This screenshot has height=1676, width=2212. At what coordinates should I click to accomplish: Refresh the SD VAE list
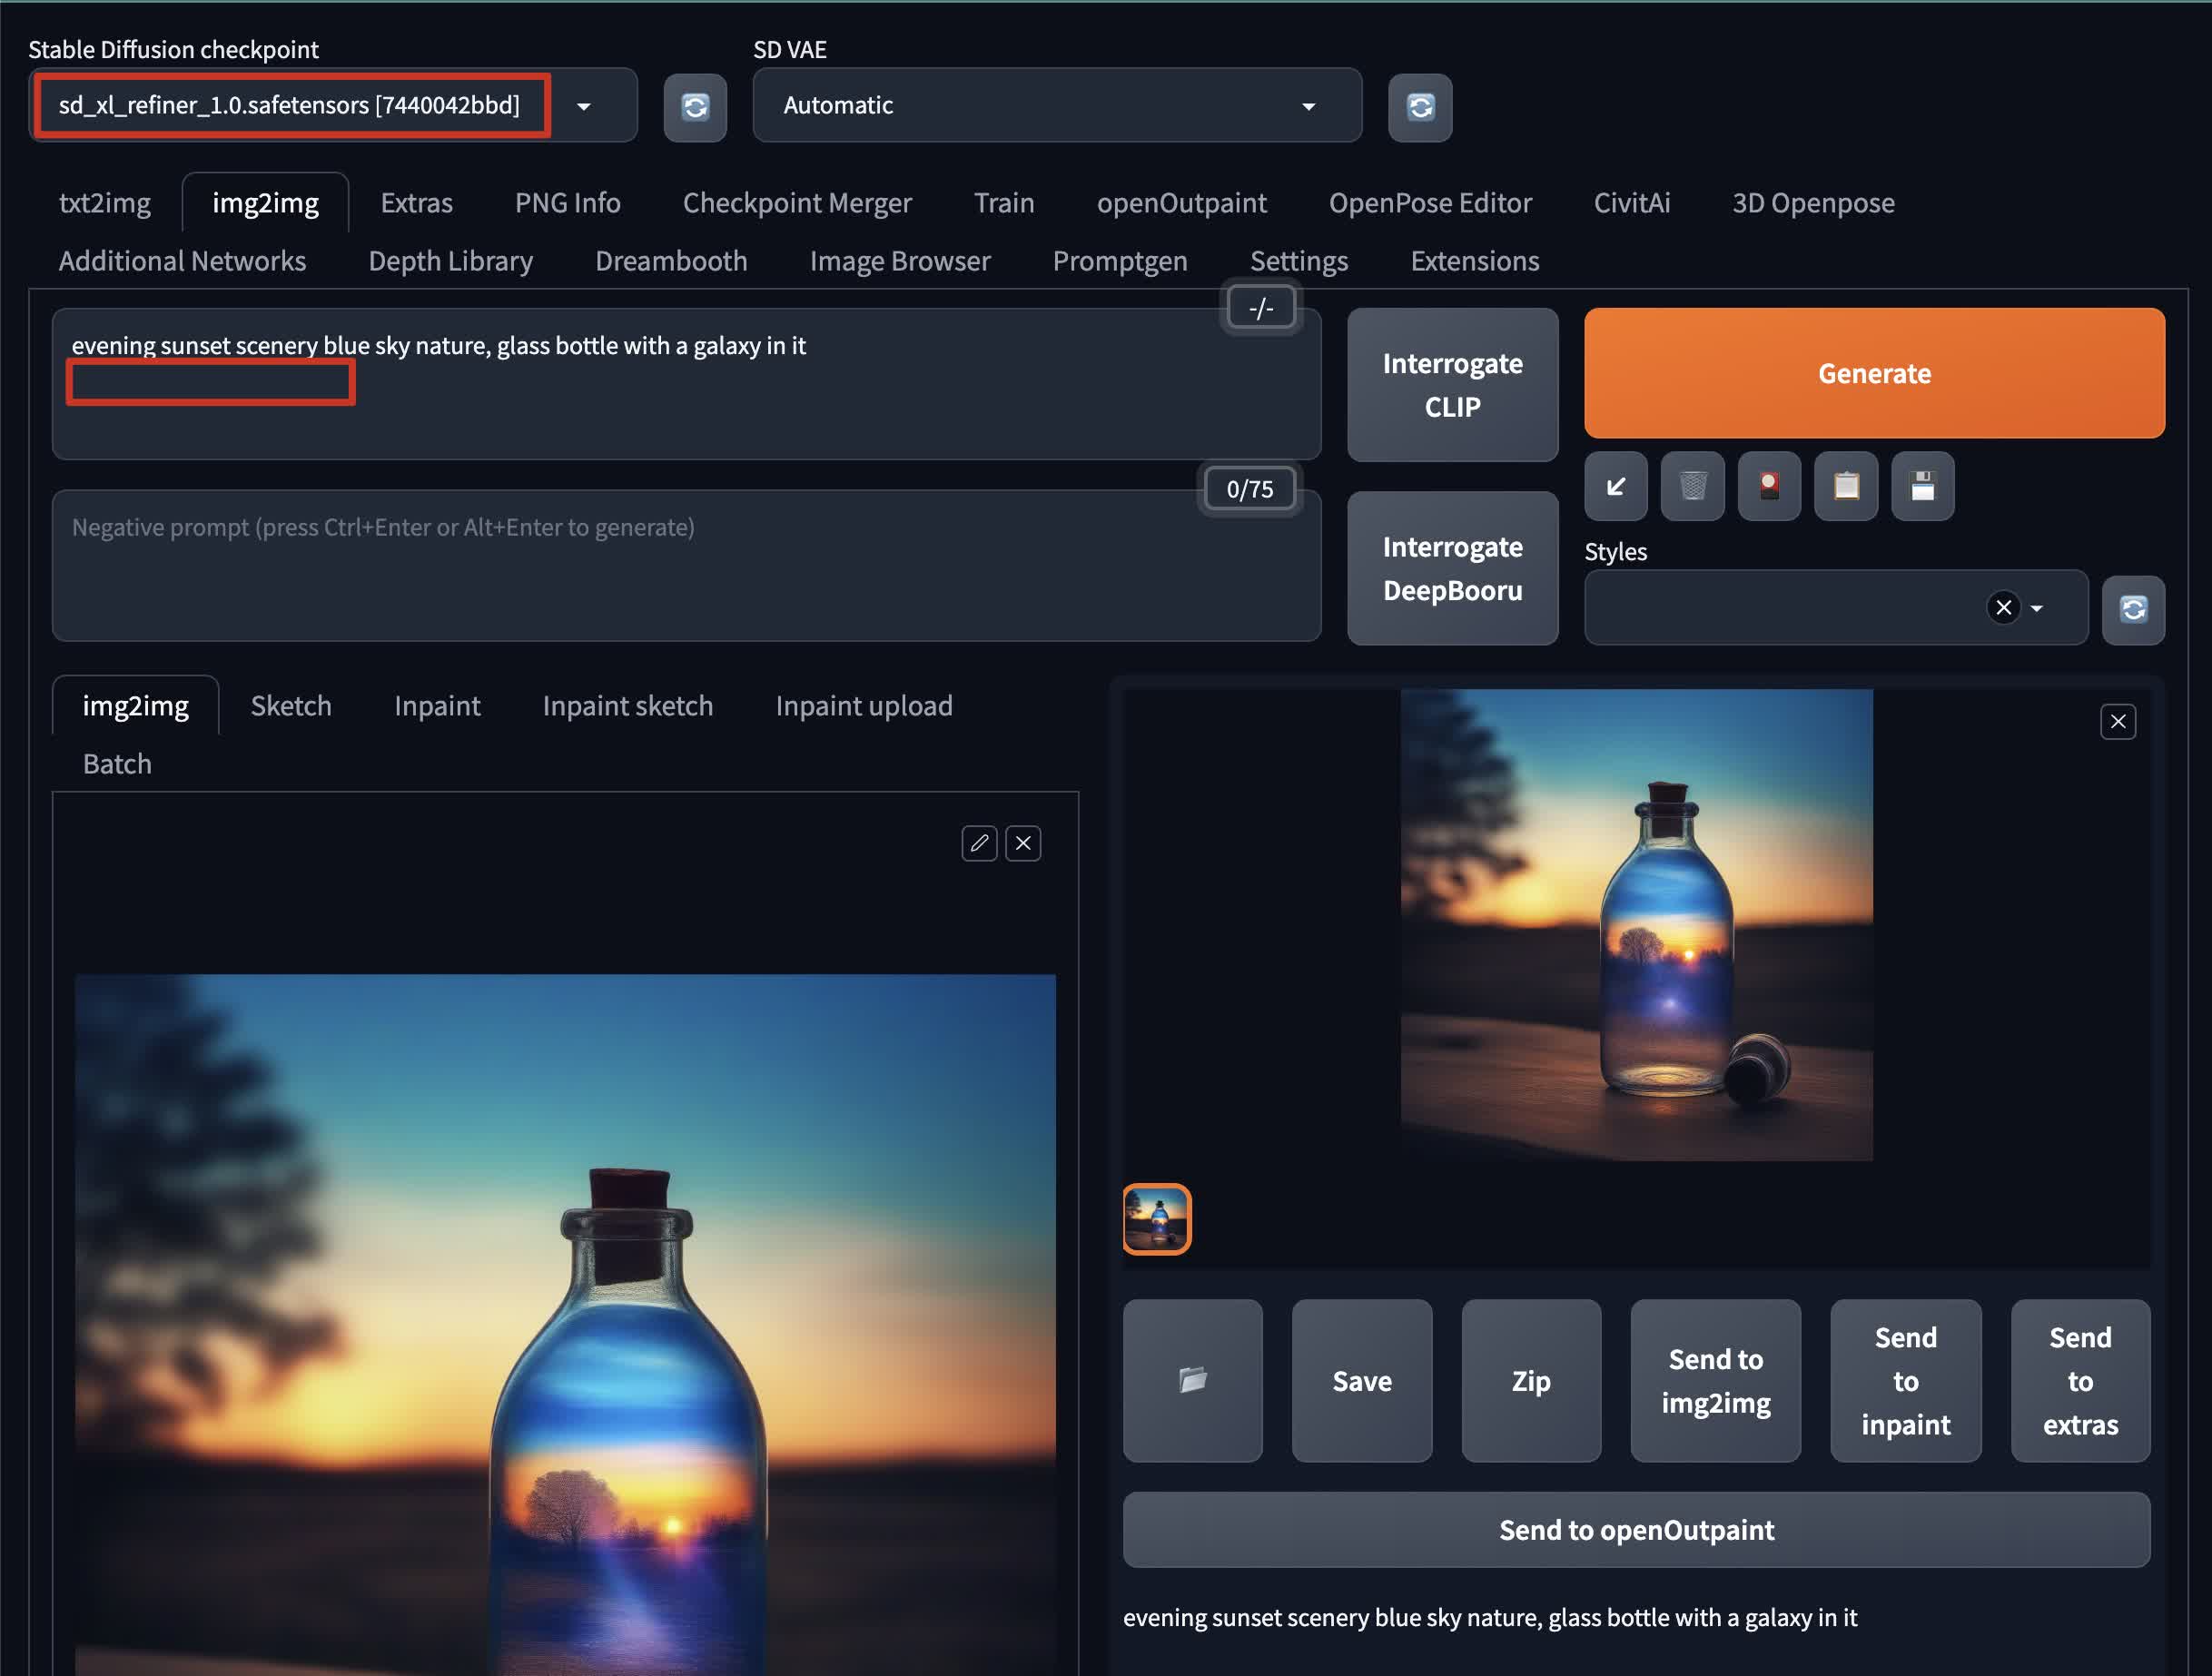1420,107
